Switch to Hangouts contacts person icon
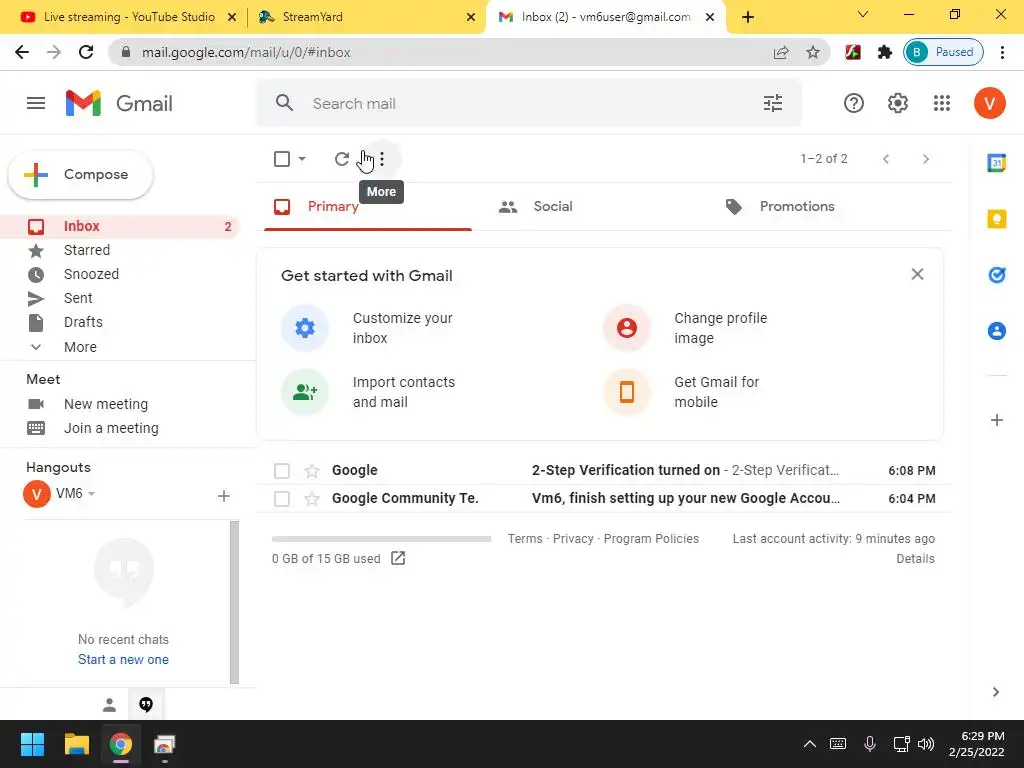Image resolution: width=1024 pixels, height=768 pixels. coord(109,705)
